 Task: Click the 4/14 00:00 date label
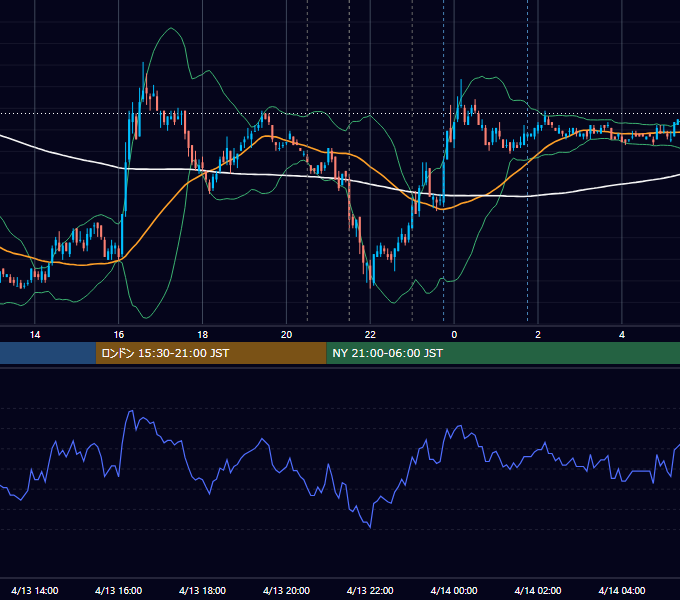tap(454, 590)
